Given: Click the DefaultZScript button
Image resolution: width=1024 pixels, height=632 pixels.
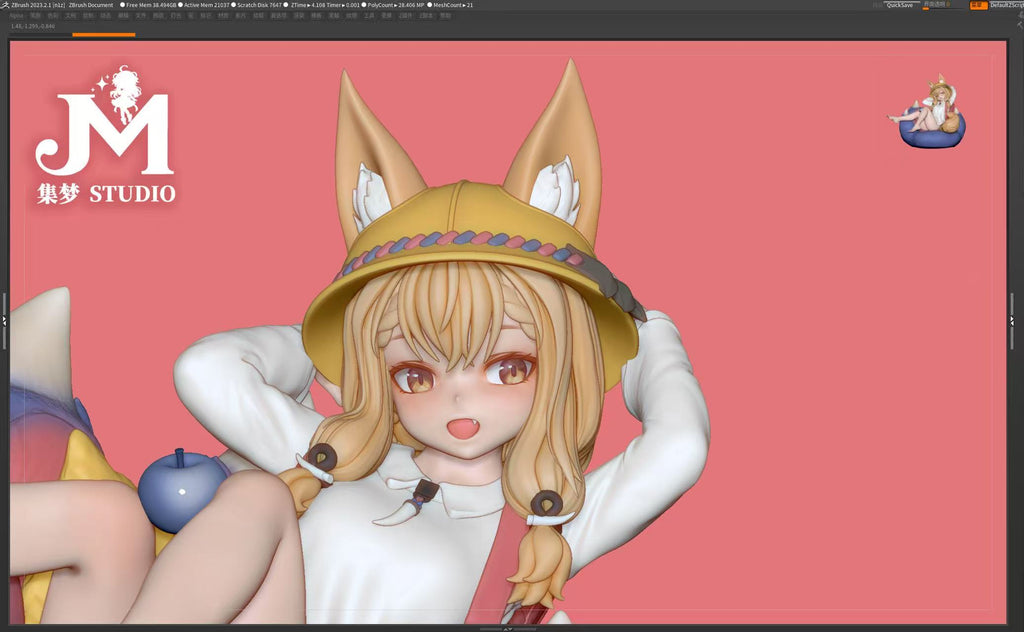Looking at the screenshot, I should click(x=1007, y=5).
